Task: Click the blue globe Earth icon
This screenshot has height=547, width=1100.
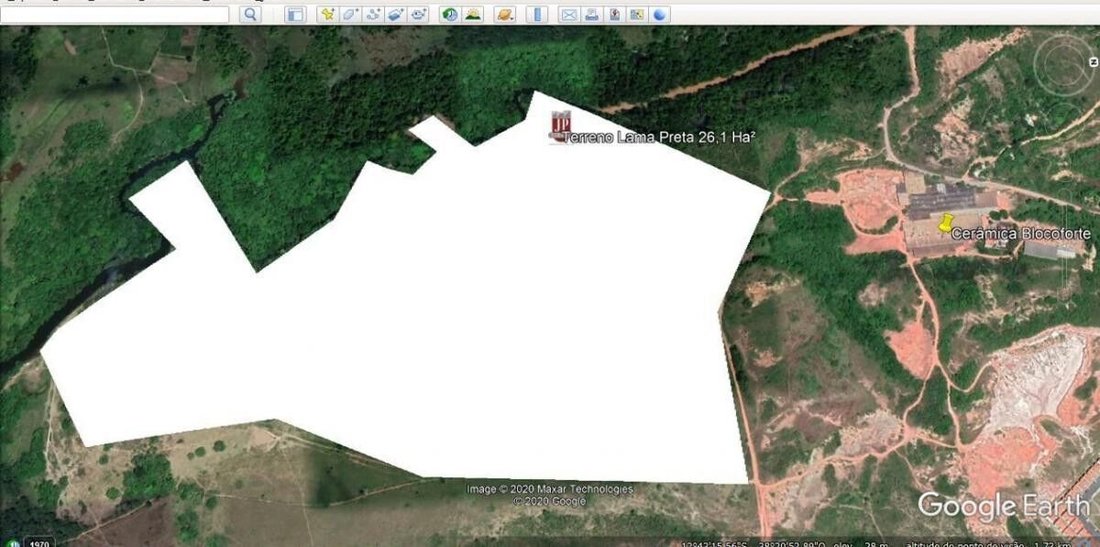Action: 659,14
